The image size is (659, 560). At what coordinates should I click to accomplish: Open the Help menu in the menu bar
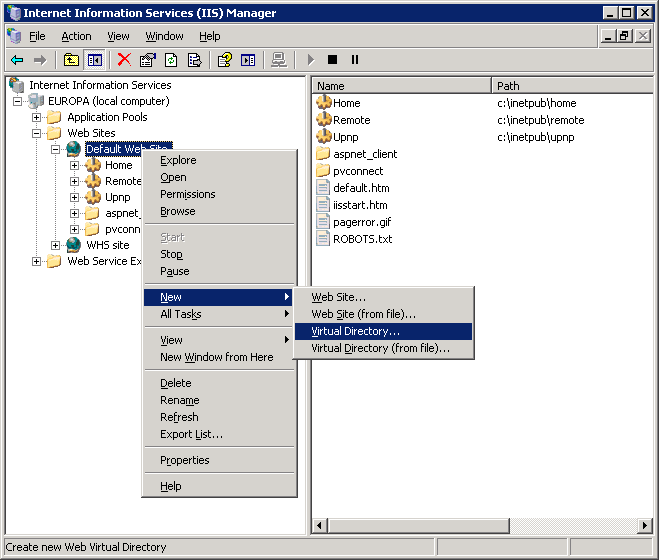209,37
